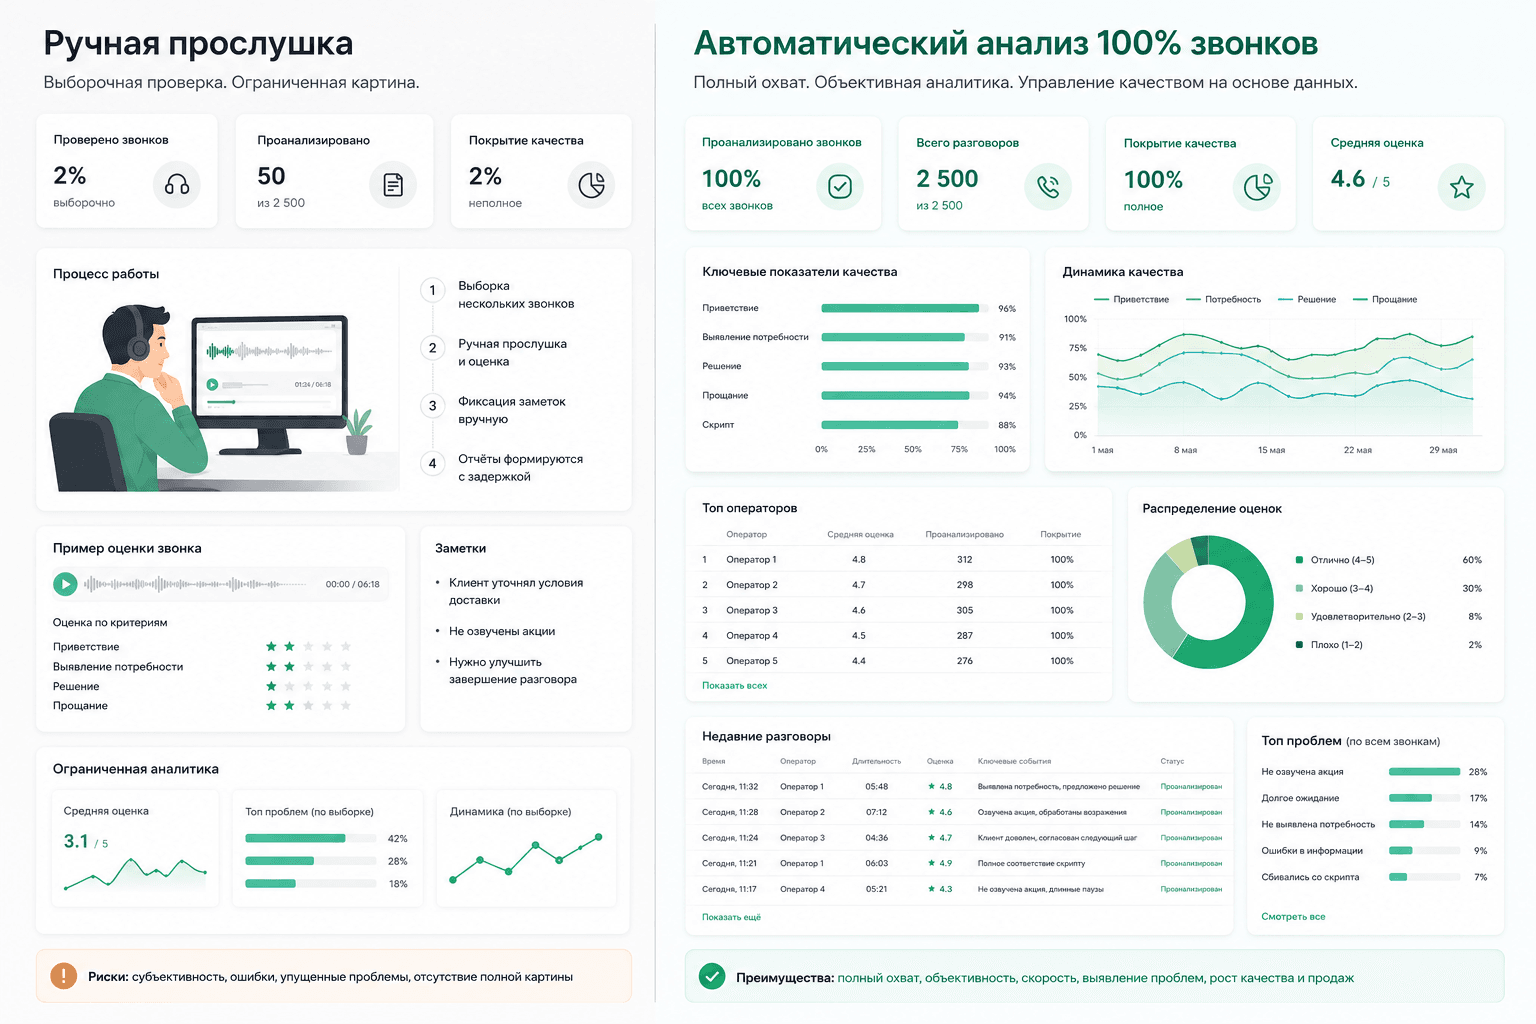Image resolution: width=1536 pixels, height=1024 pixels.
Task: Toggle the Потребность legend item in chart
Action: point(1223,299)
